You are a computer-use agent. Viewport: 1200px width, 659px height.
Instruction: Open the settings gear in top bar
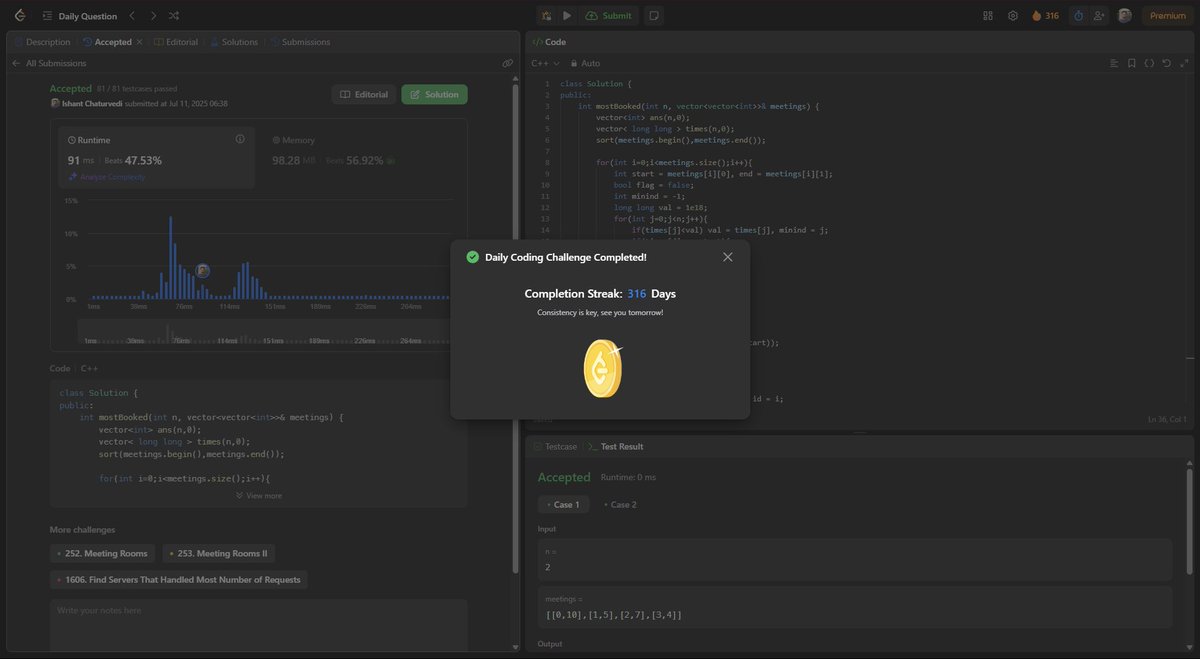(x=1013, y=16)
